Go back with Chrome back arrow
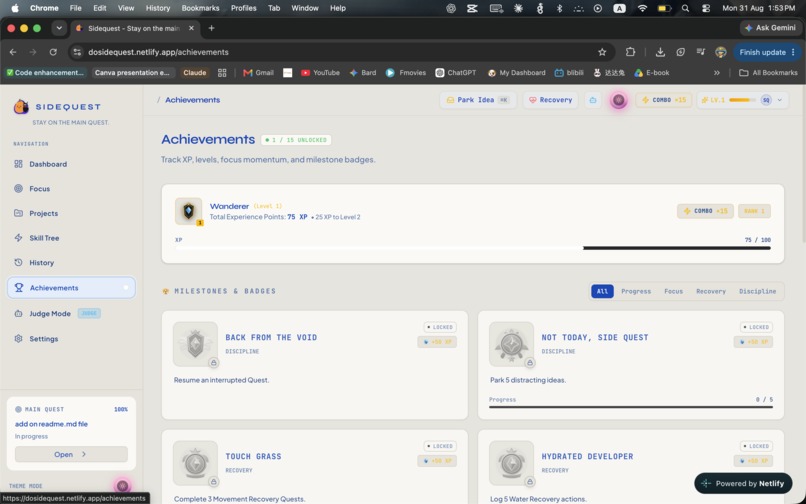 13,52
